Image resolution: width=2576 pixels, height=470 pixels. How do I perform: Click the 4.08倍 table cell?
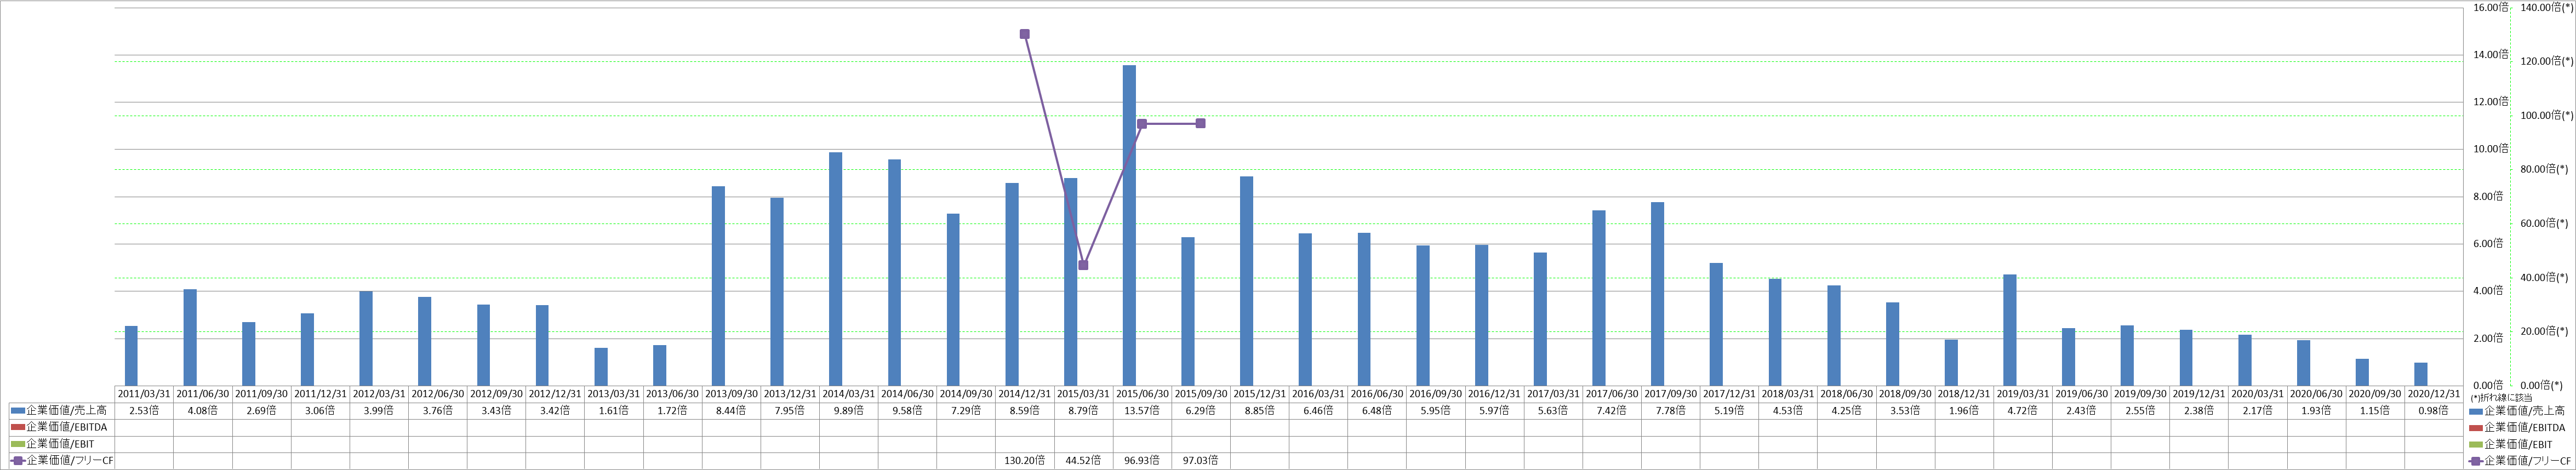203,411
